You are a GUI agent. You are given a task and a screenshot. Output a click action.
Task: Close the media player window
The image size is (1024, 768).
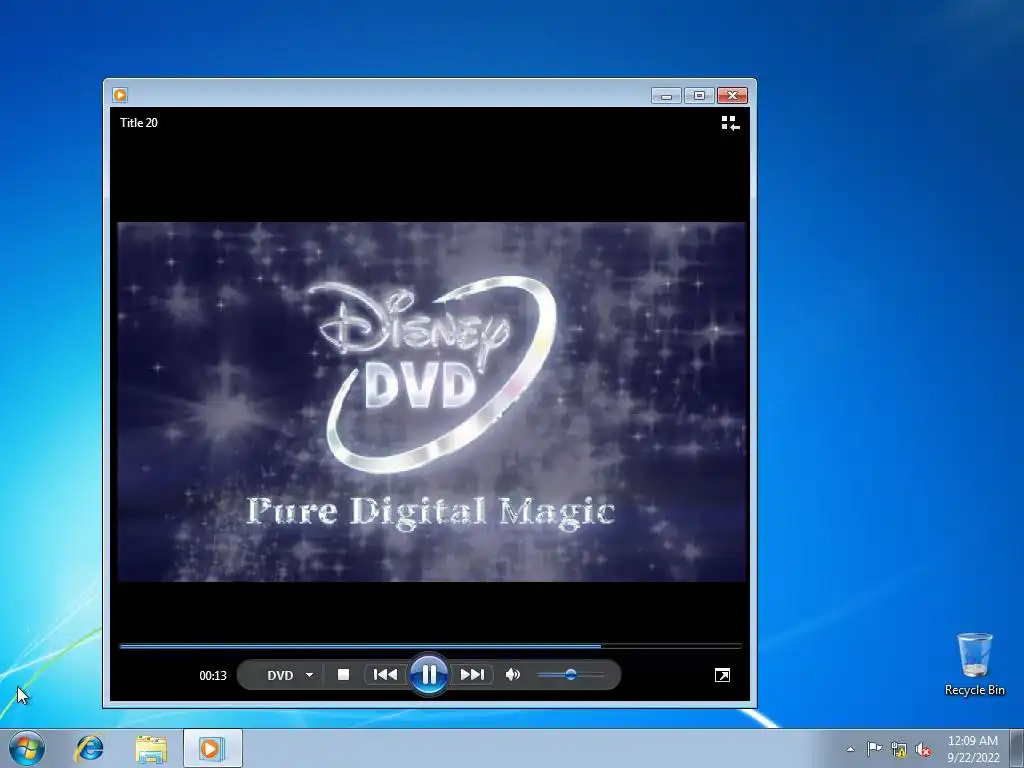[x=732, y=96]
